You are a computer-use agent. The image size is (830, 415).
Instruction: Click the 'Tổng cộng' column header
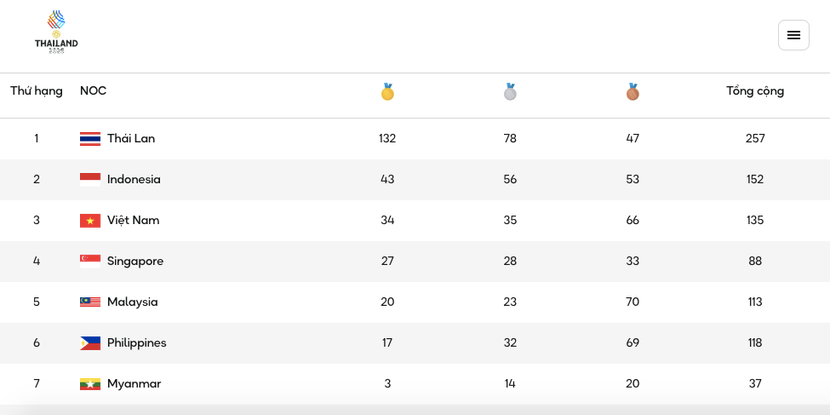[x=755, y=91]
